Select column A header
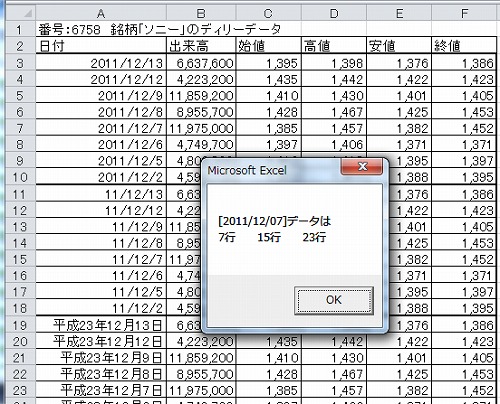This screenshot has height=404, width=500. [101, 13]
